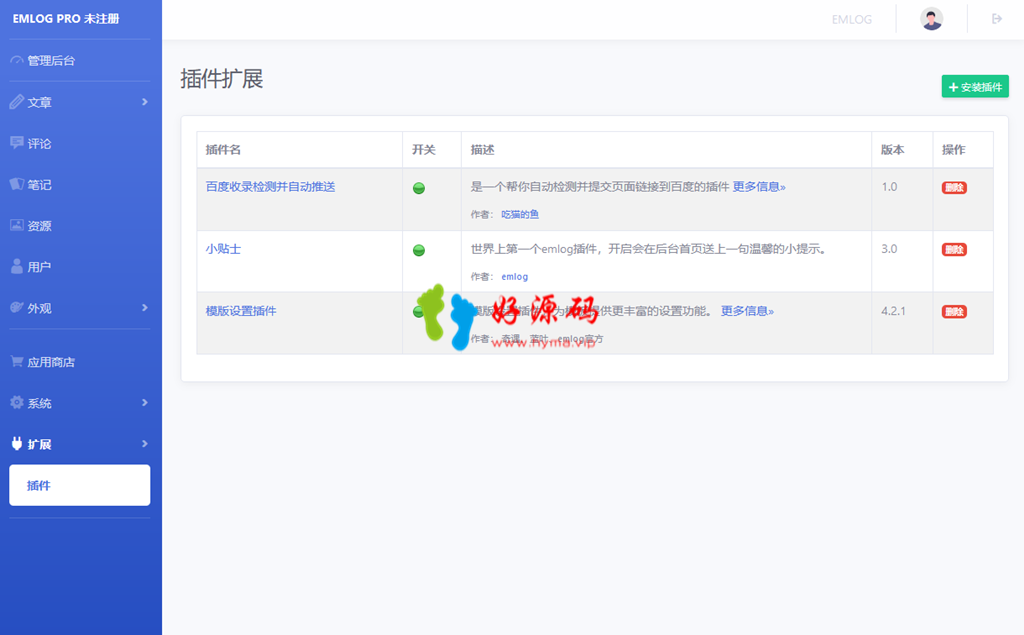Image resolution: width=1024 pixels, height=635 pixels.
Task: Delete the 百度收录检测并自动推送 plugin
Action: coord(954,187)
